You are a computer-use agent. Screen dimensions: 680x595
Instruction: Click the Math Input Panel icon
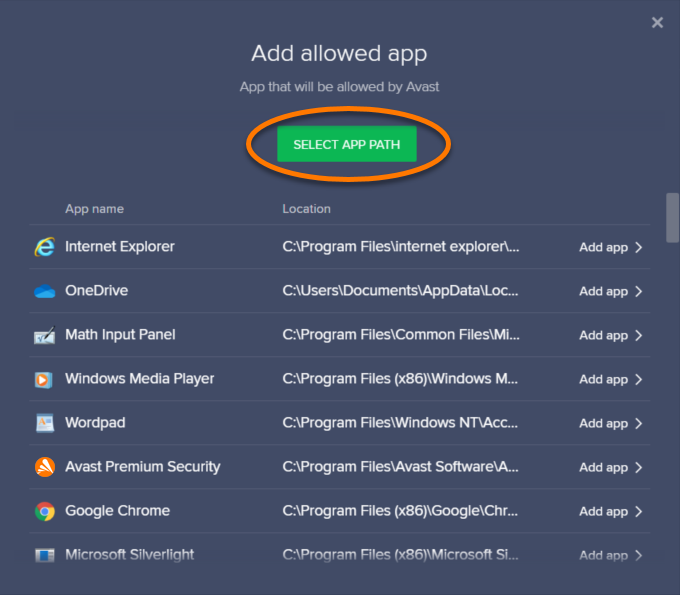click(44, 335)
